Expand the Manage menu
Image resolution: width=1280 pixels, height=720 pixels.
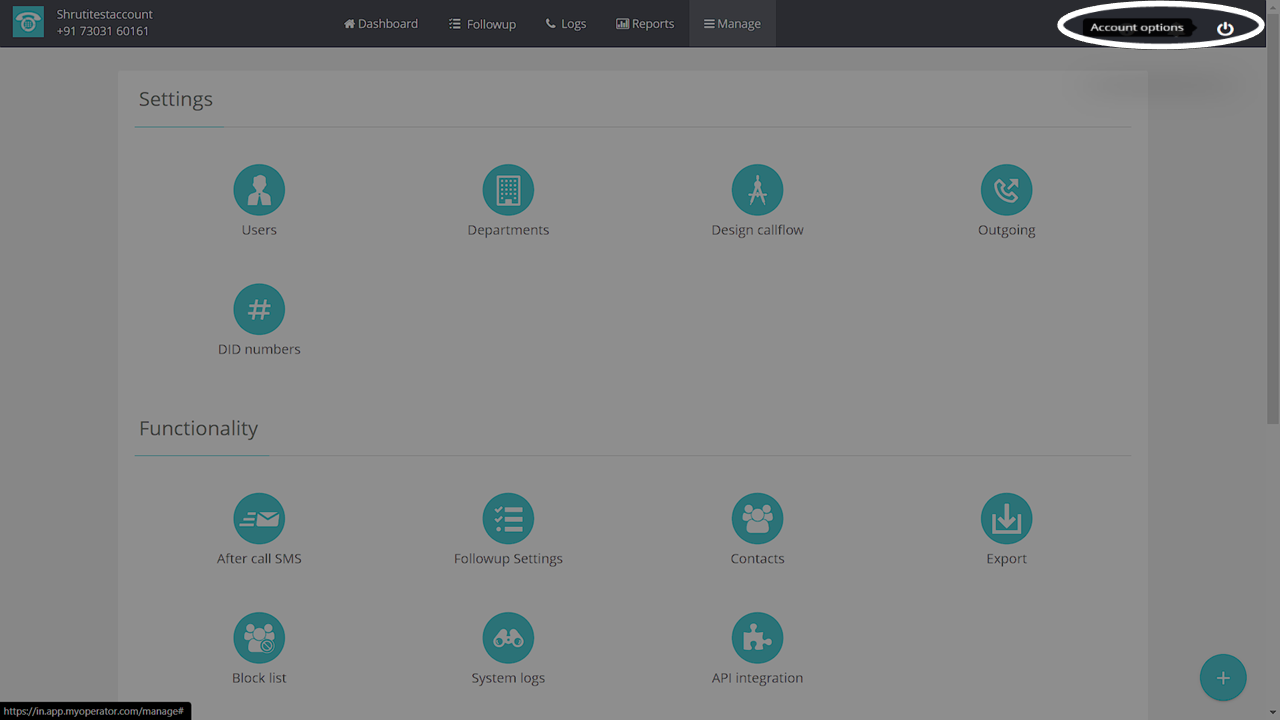click(732, 24)
